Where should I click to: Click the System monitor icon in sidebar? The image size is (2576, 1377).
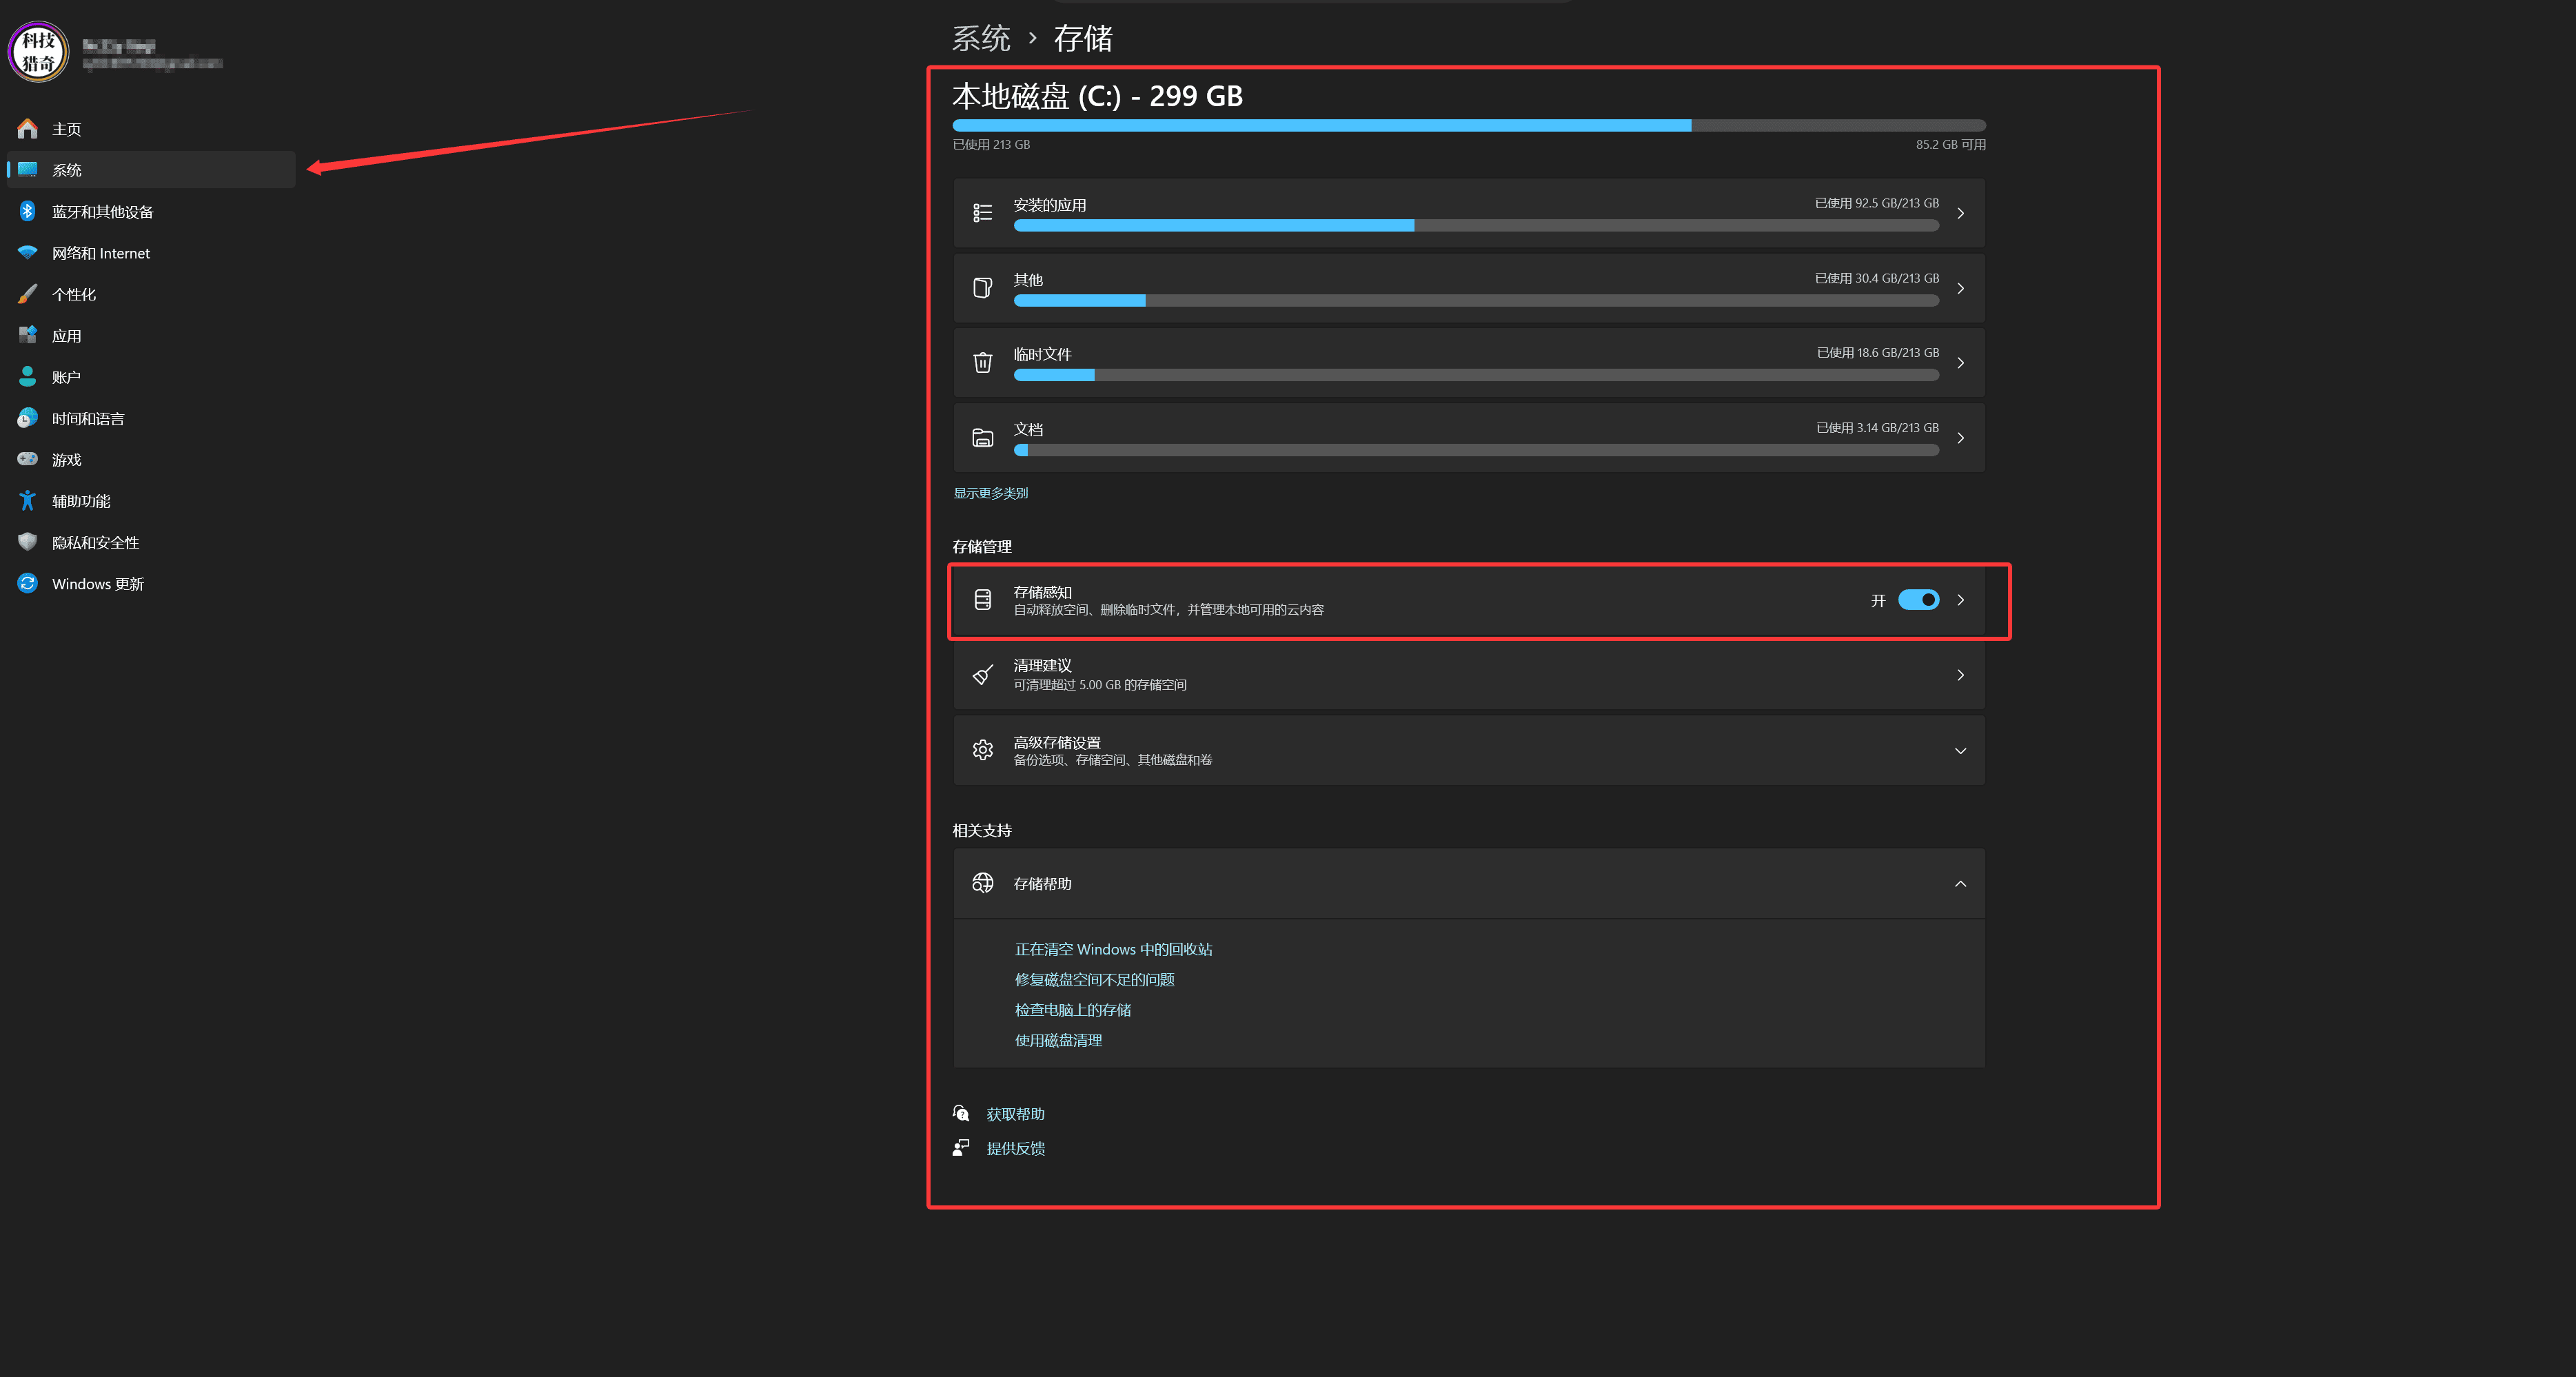(28, 169)
